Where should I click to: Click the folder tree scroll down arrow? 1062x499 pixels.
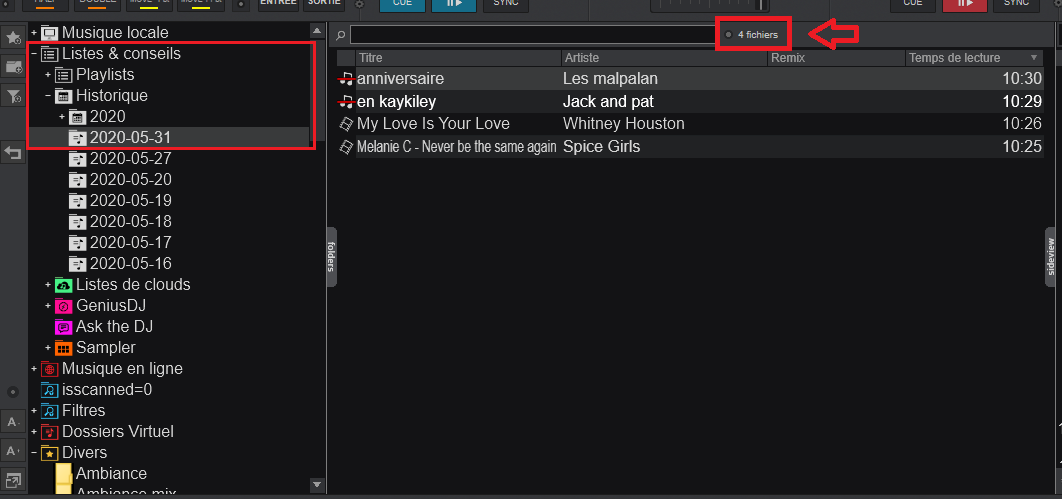(x=318, y=485)
